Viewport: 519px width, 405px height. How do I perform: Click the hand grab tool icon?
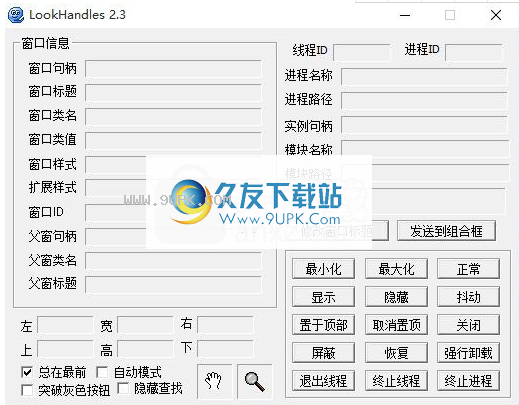click(x=214, y=381)
